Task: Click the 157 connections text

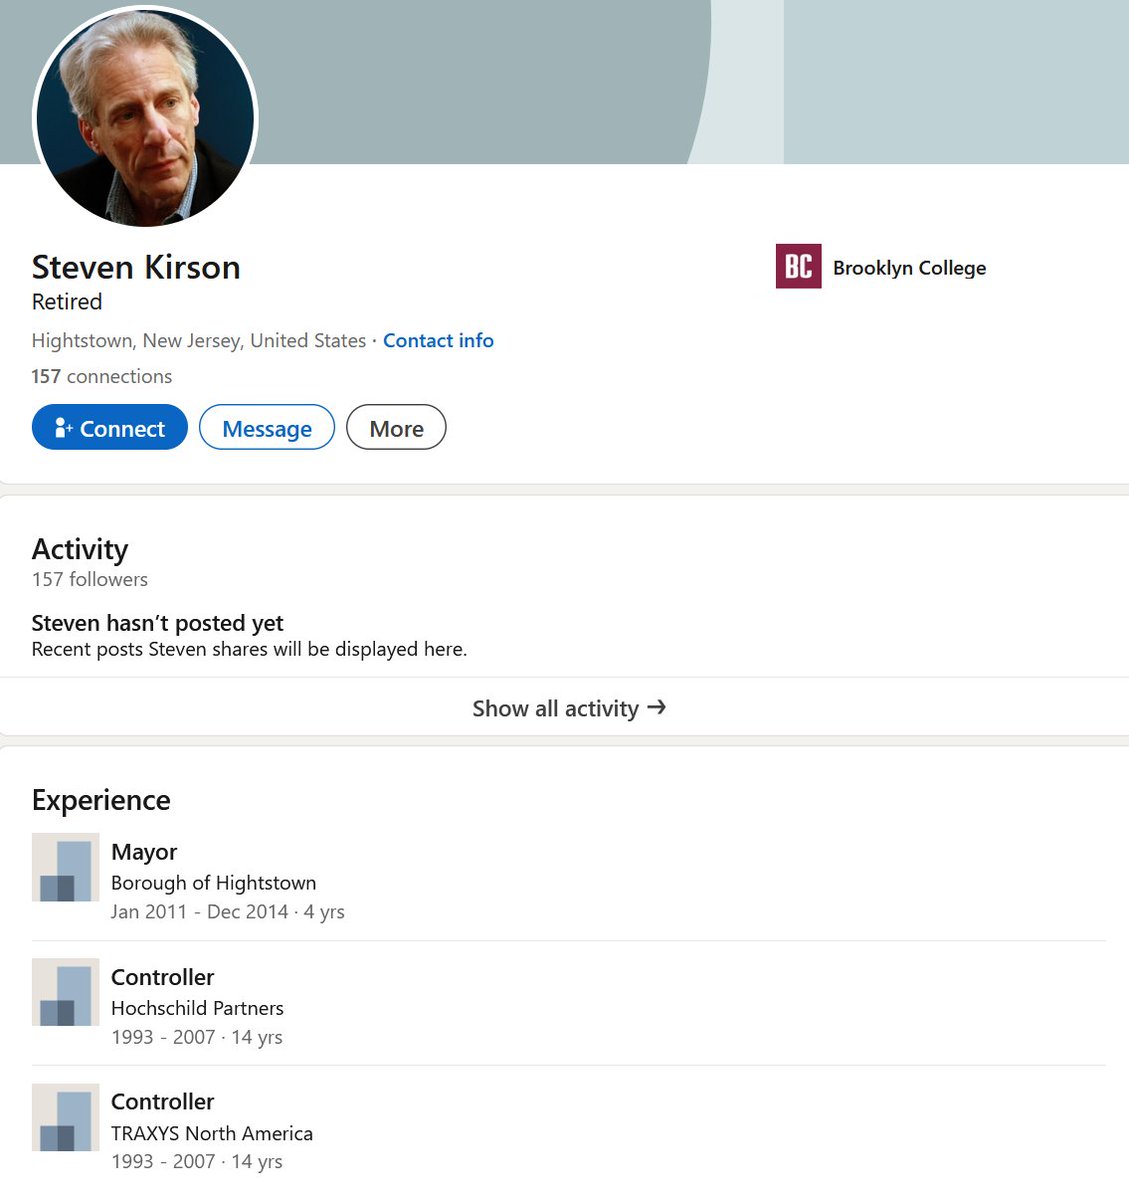Action: pos(102,376)
